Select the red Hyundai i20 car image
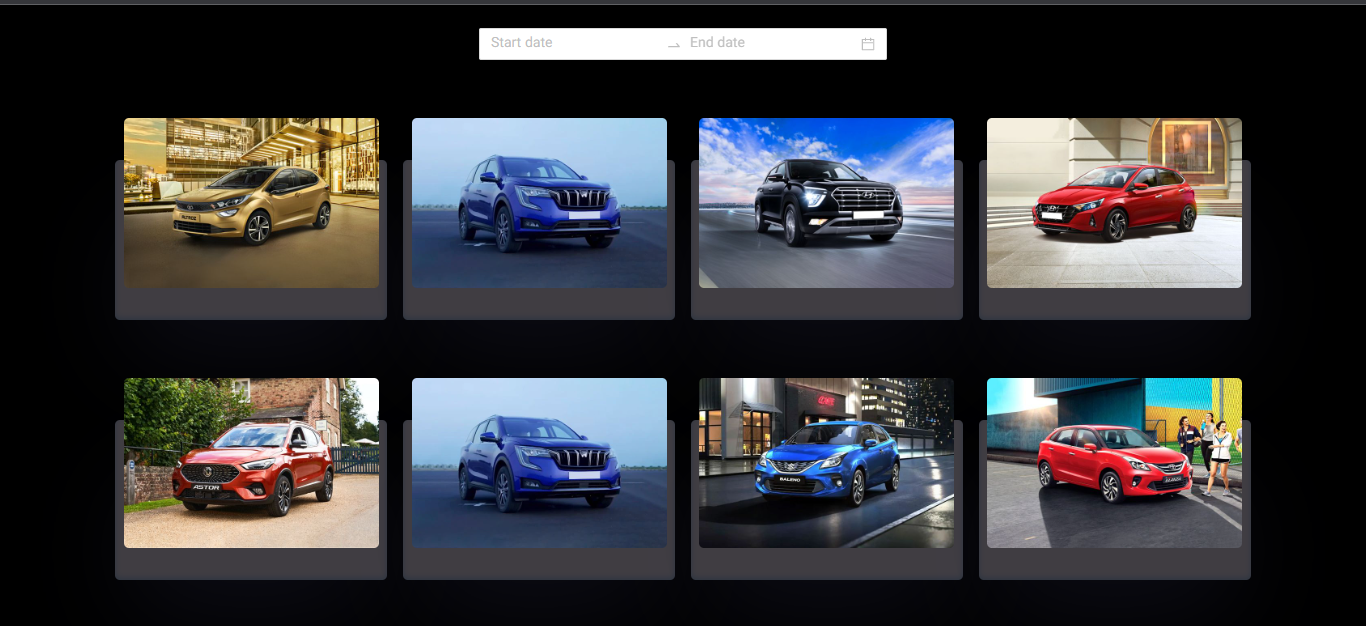The height and width of the screenshot is (626, 1366). 1114,203
